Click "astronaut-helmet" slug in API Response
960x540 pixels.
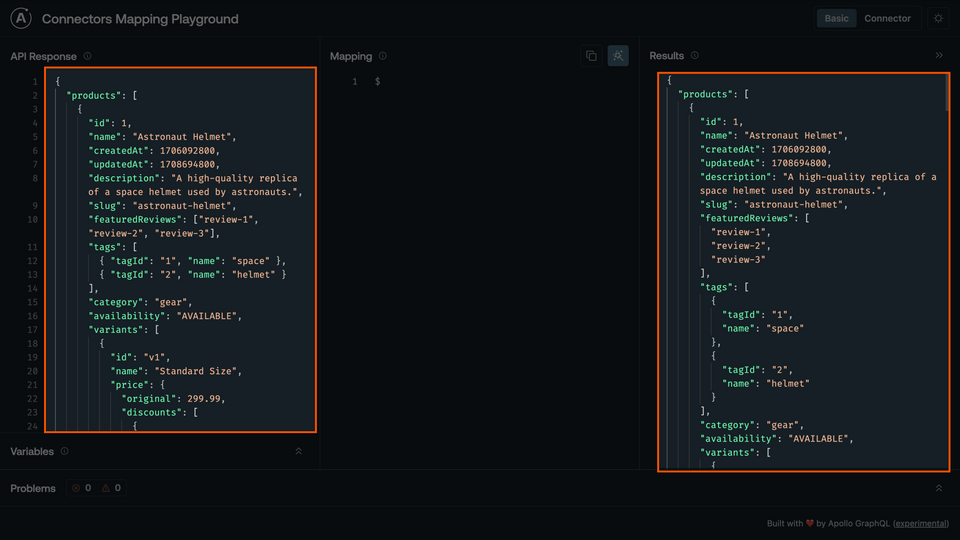tap(184, 206)
